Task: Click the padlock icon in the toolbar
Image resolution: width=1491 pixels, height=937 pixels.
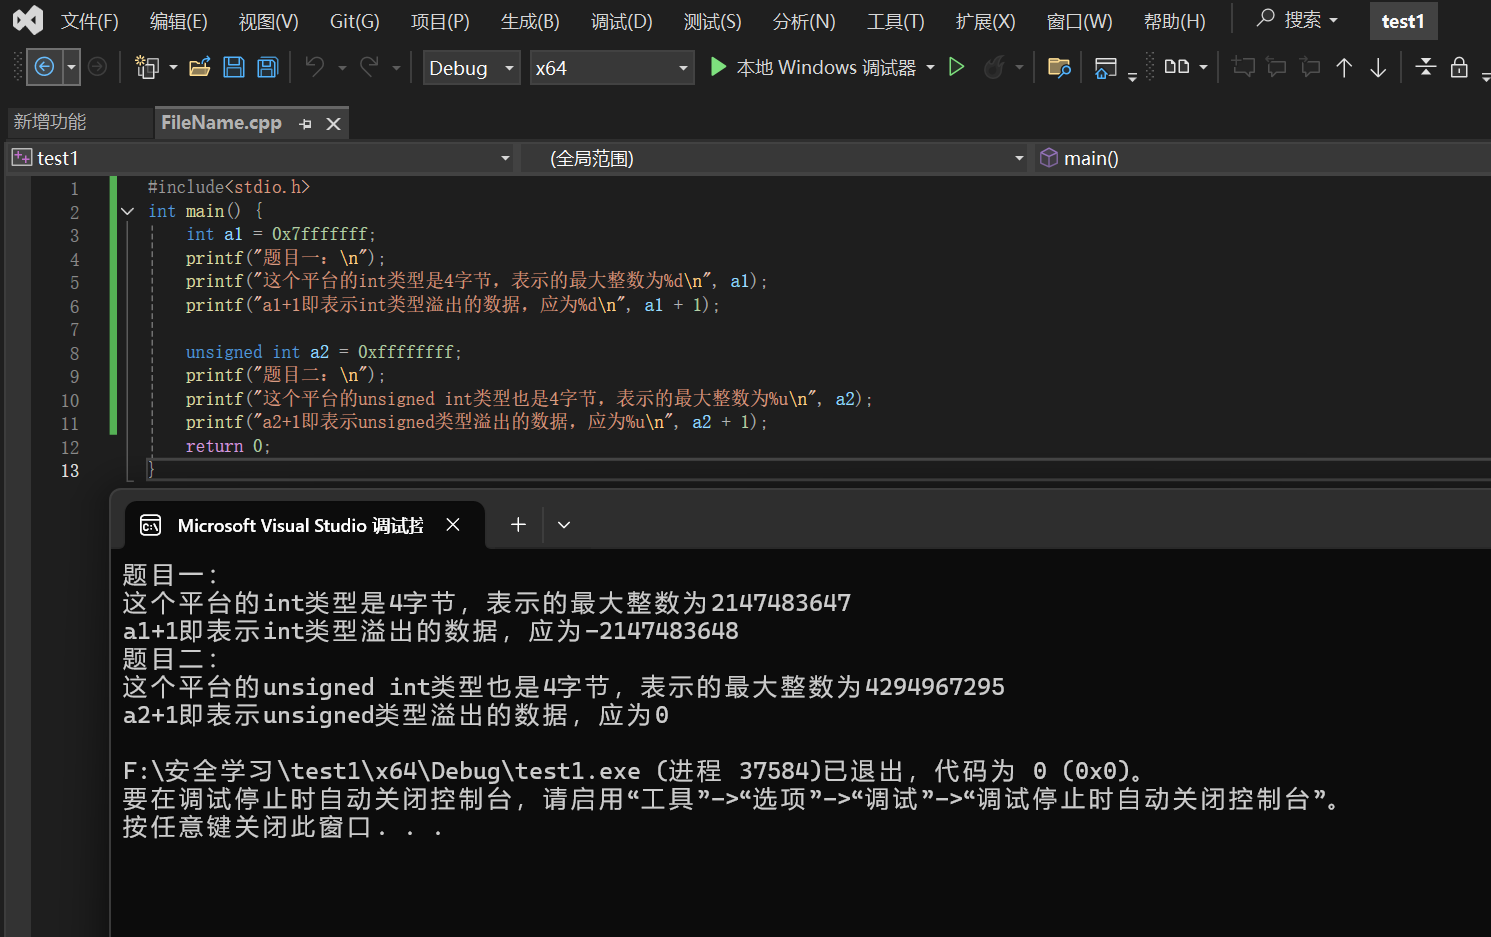Action: click(x=1459, y=67)
